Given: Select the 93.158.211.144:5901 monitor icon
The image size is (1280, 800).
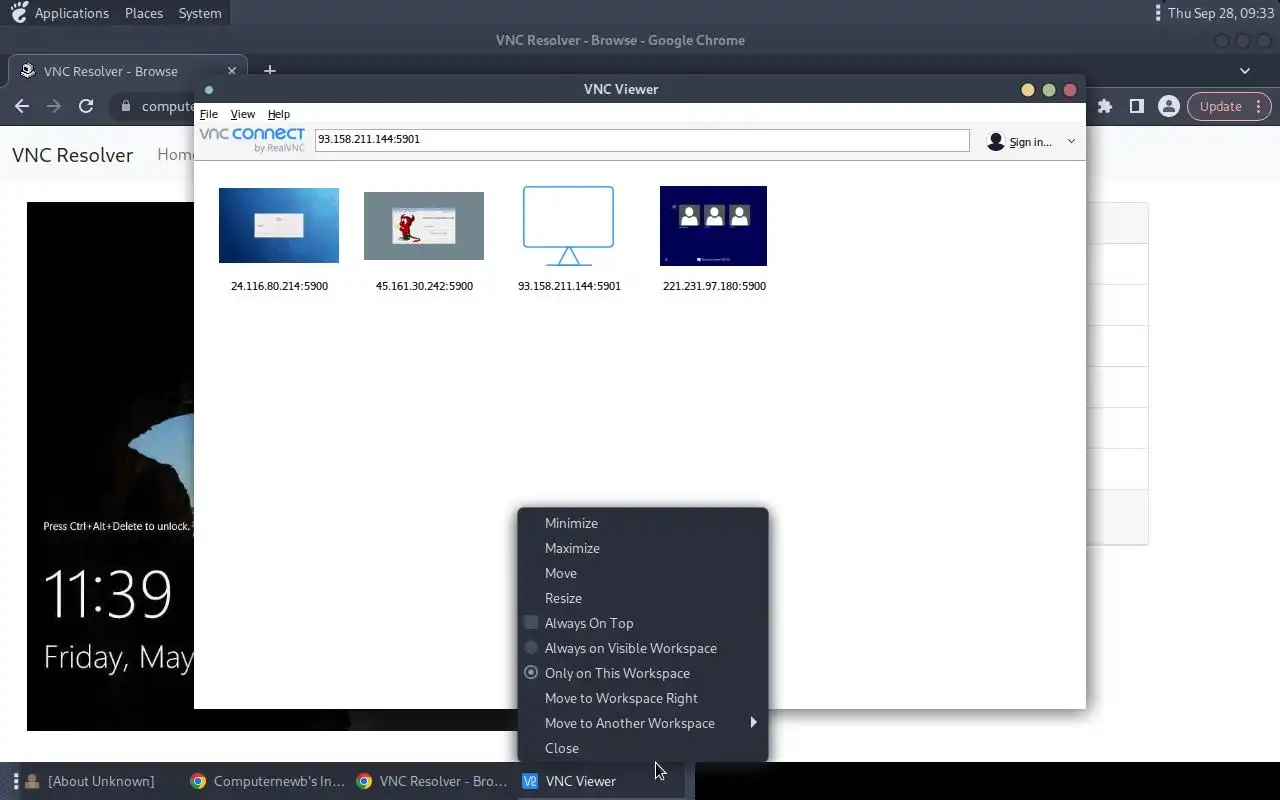Looking at the screenshot, I should coord(568,226).
